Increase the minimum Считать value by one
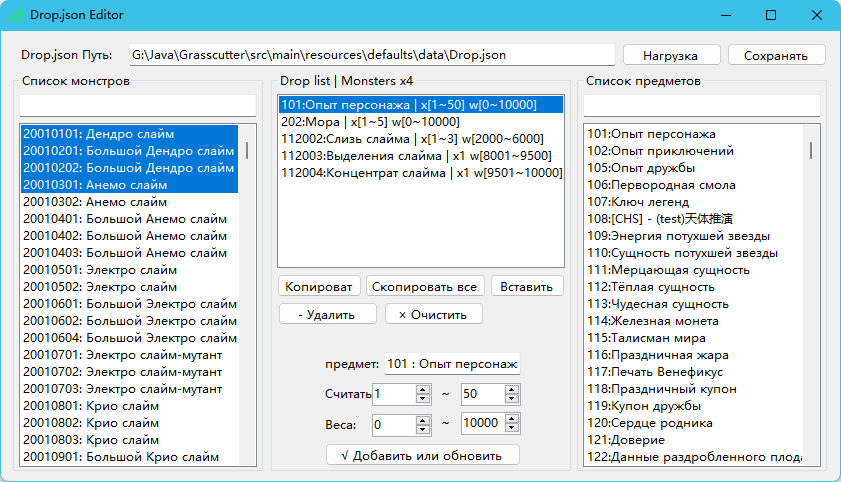This screenshot has height=482, width=841. pos(424,388)
